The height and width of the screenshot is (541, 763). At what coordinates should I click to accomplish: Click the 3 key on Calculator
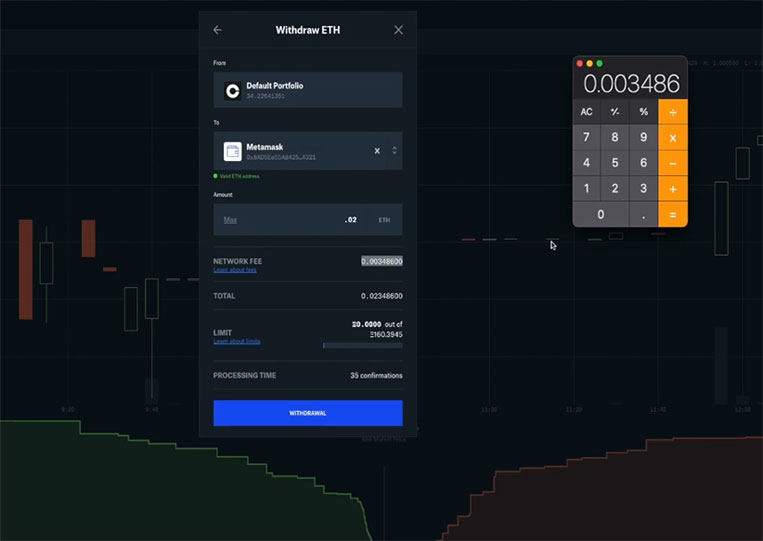pyautogui.click(x=643, y=188)
